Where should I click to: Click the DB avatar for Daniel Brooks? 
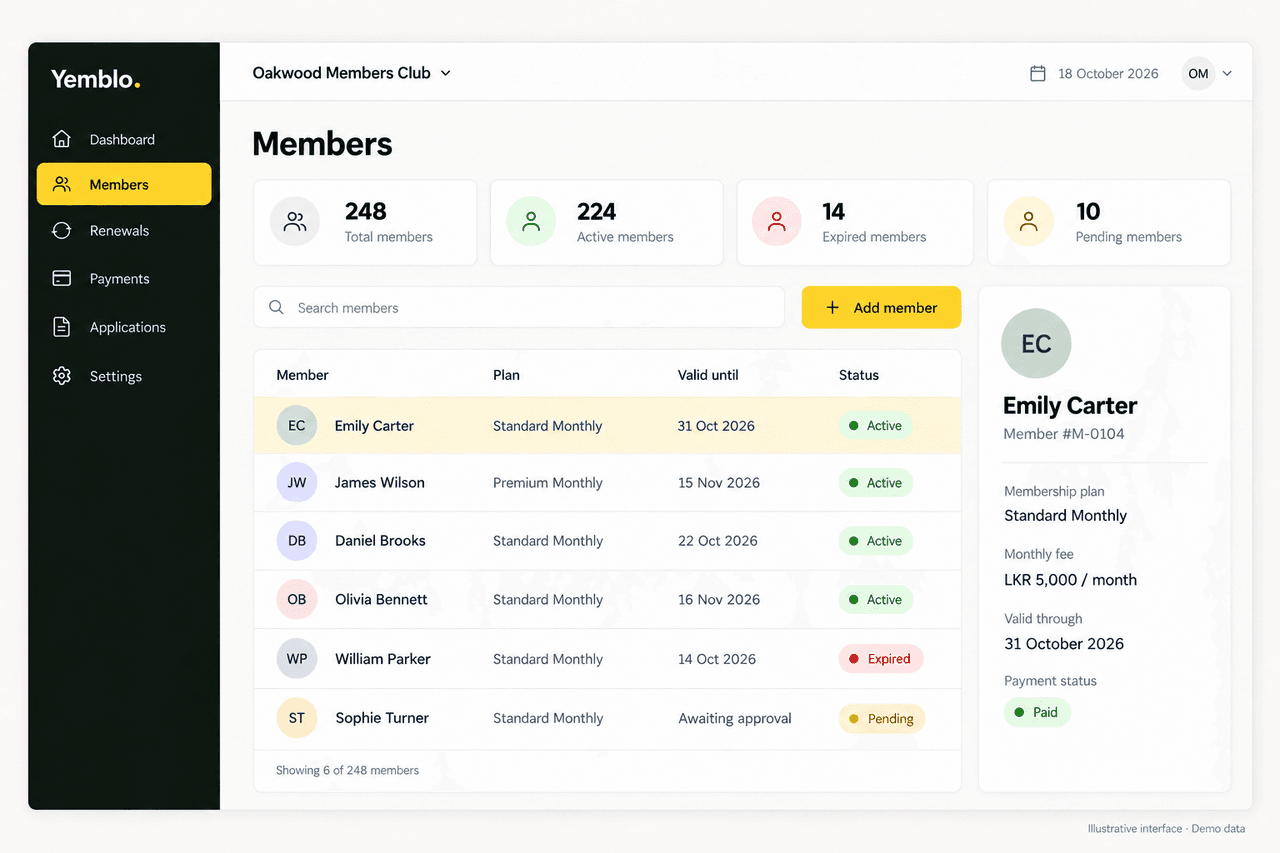pos(297,541)
